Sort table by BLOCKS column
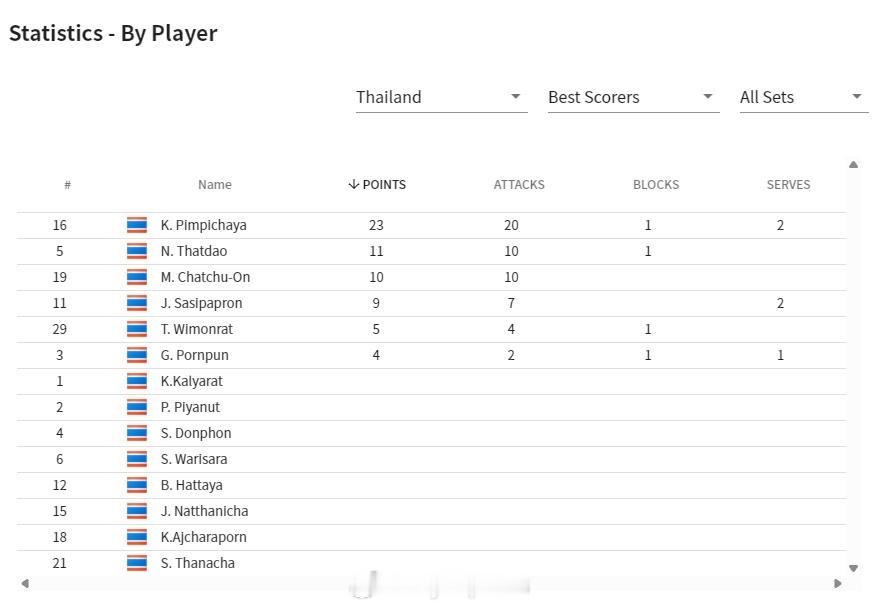The width and height of the screenshot is (881, 607). 656,184
